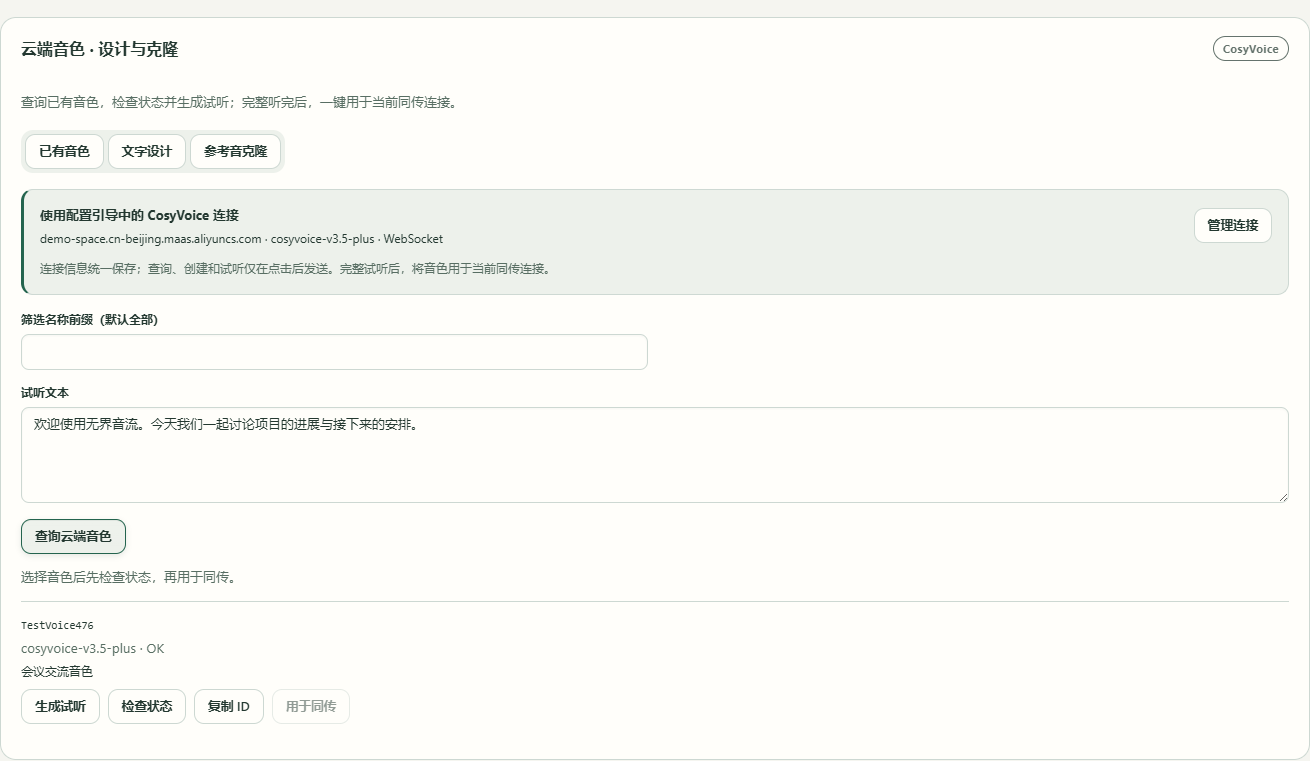1310x761 pixels.
Task: Focus the 筛选名称前缀 input field
Action: (x=334, y=352)
